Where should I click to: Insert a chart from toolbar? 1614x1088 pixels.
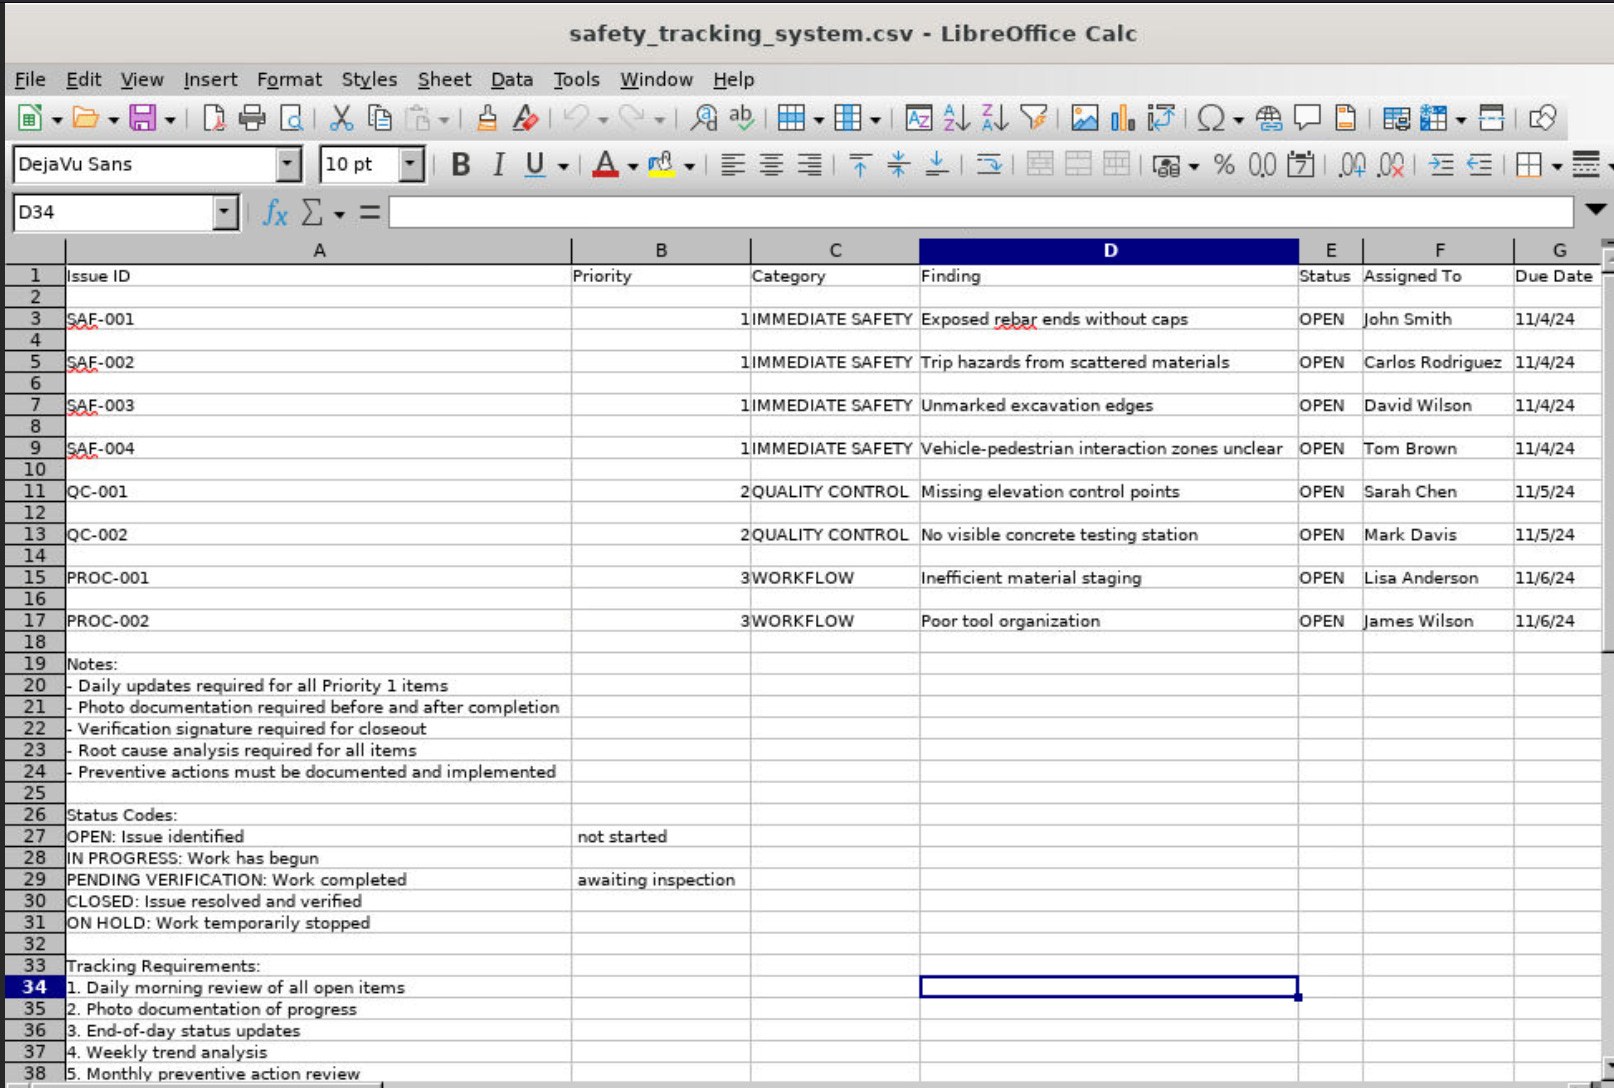click(x=1122, y=118)
